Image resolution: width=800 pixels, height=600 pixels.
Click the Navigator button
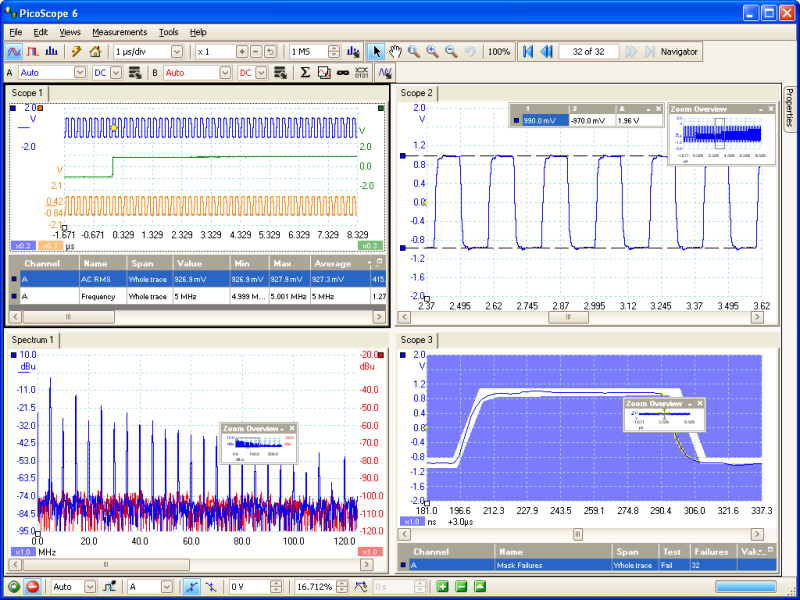coord(680,51)
